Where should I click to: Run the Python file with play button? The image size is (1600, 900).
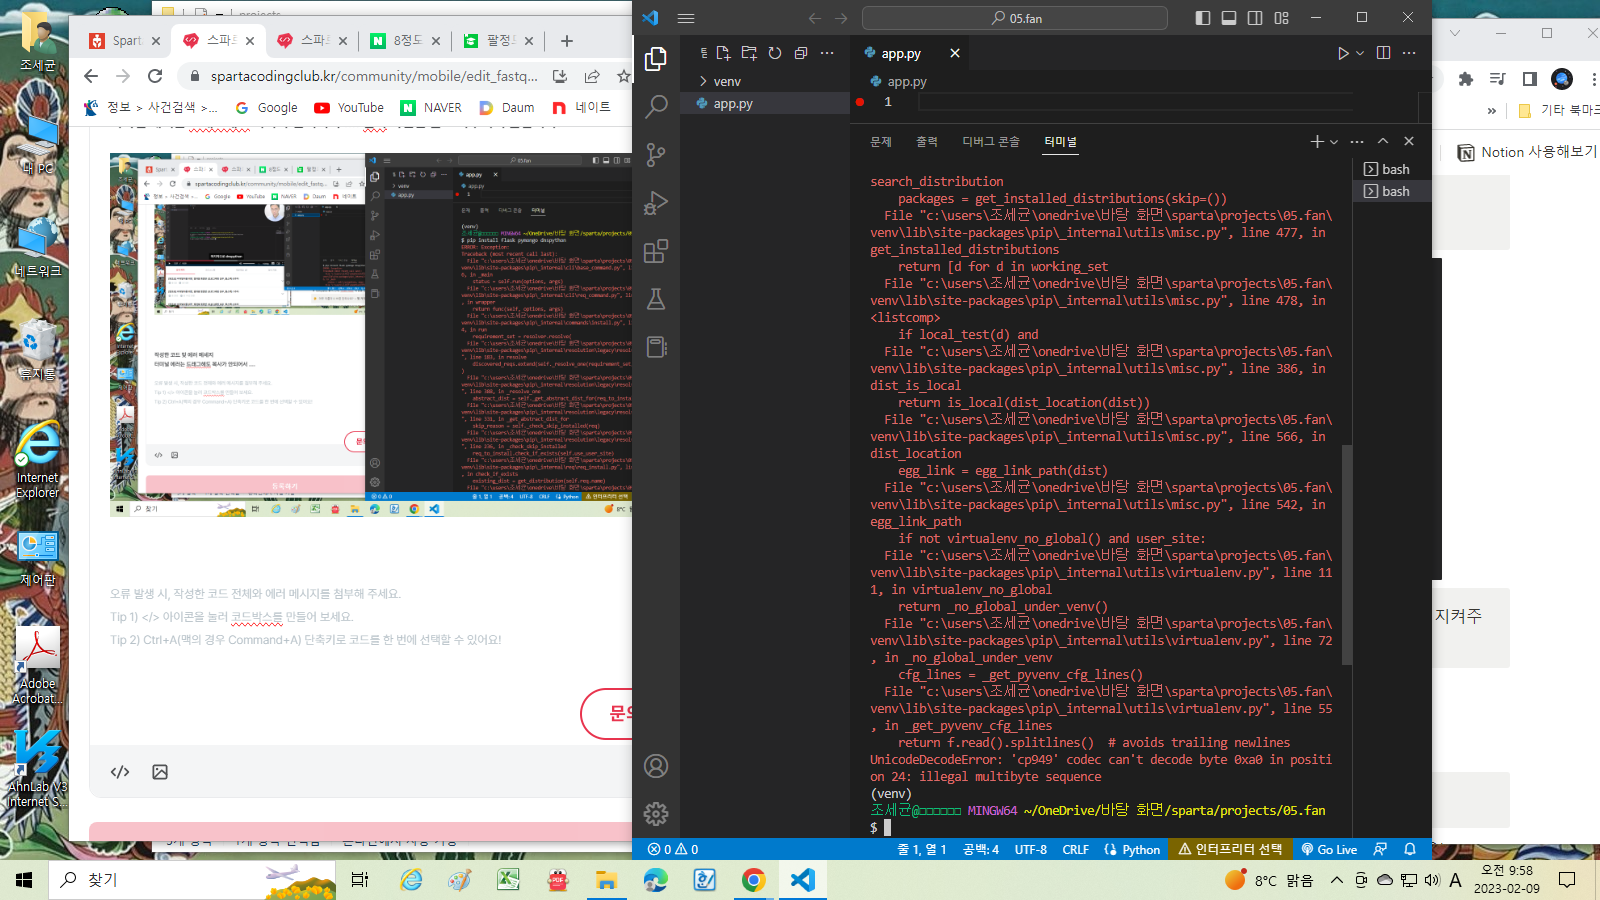(1343, 53)
